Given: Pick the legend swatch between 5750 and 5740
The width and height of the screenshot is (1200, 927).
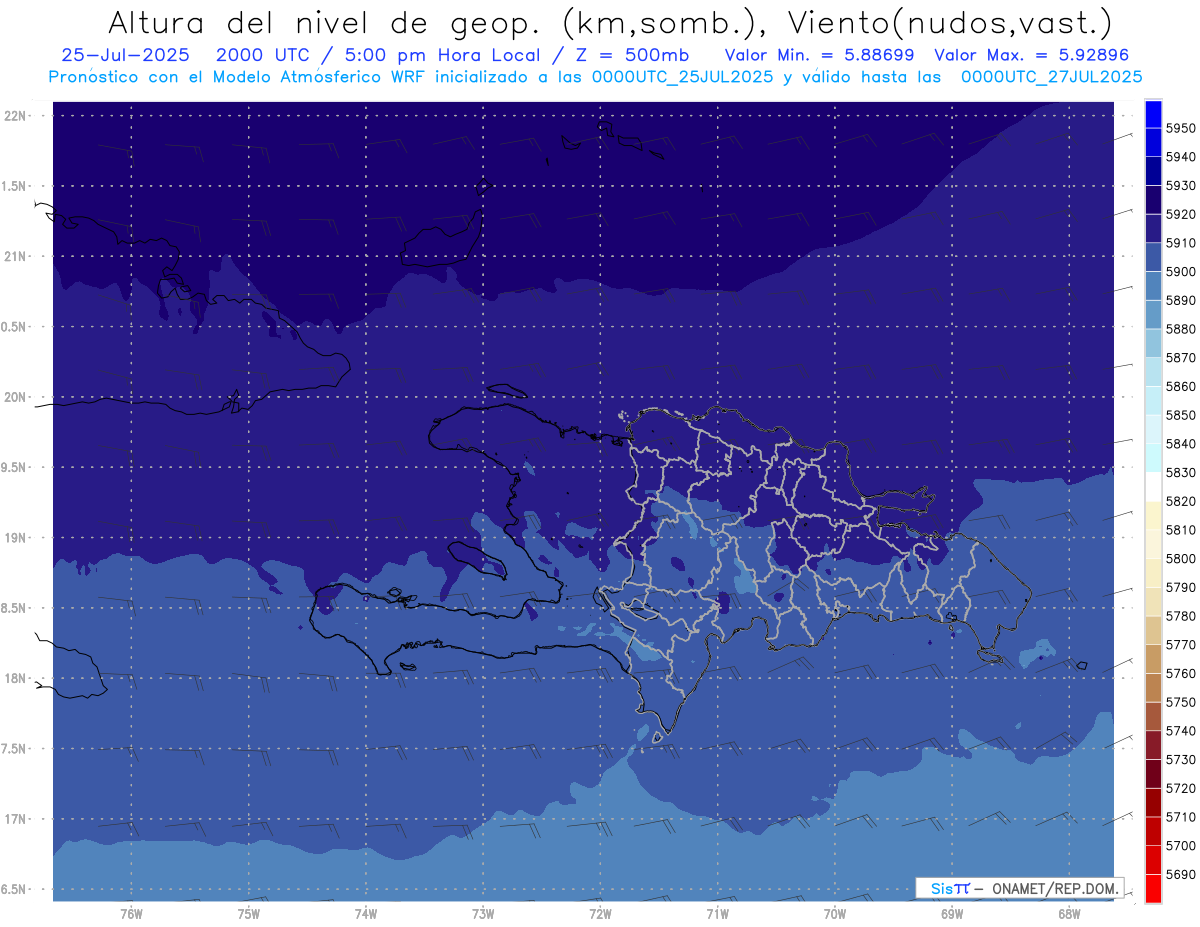Looking at the screenshot, I should (1153, 716).
